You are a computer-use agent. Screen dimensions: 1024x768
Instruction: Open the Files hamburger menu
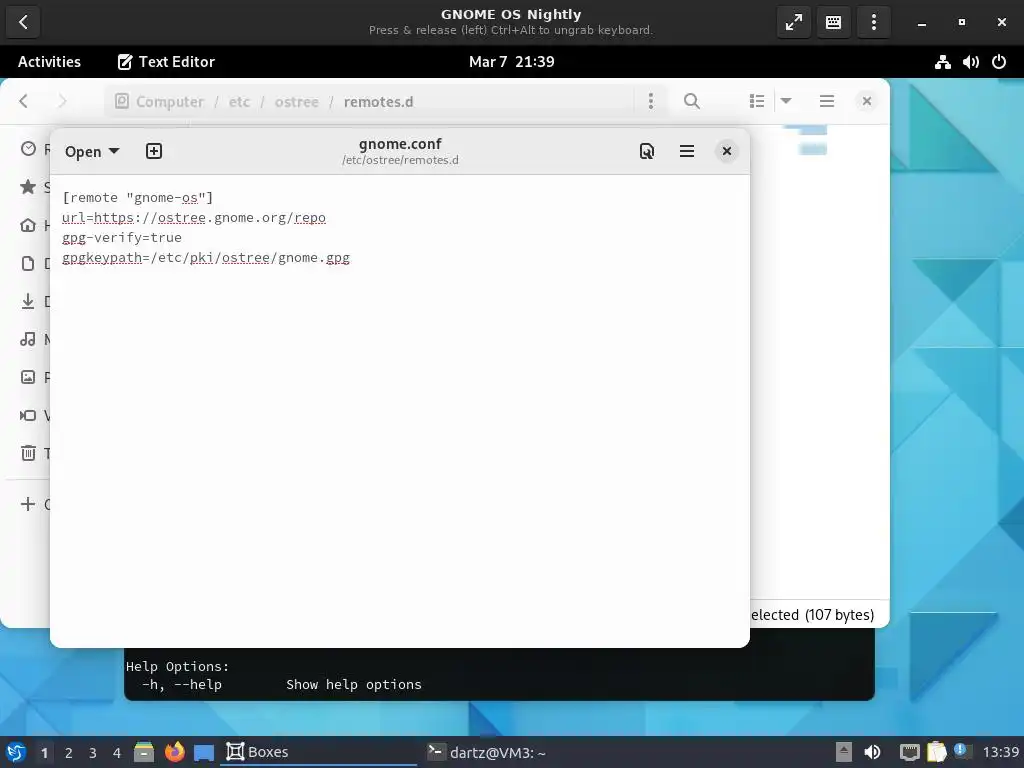coord(827,101)
